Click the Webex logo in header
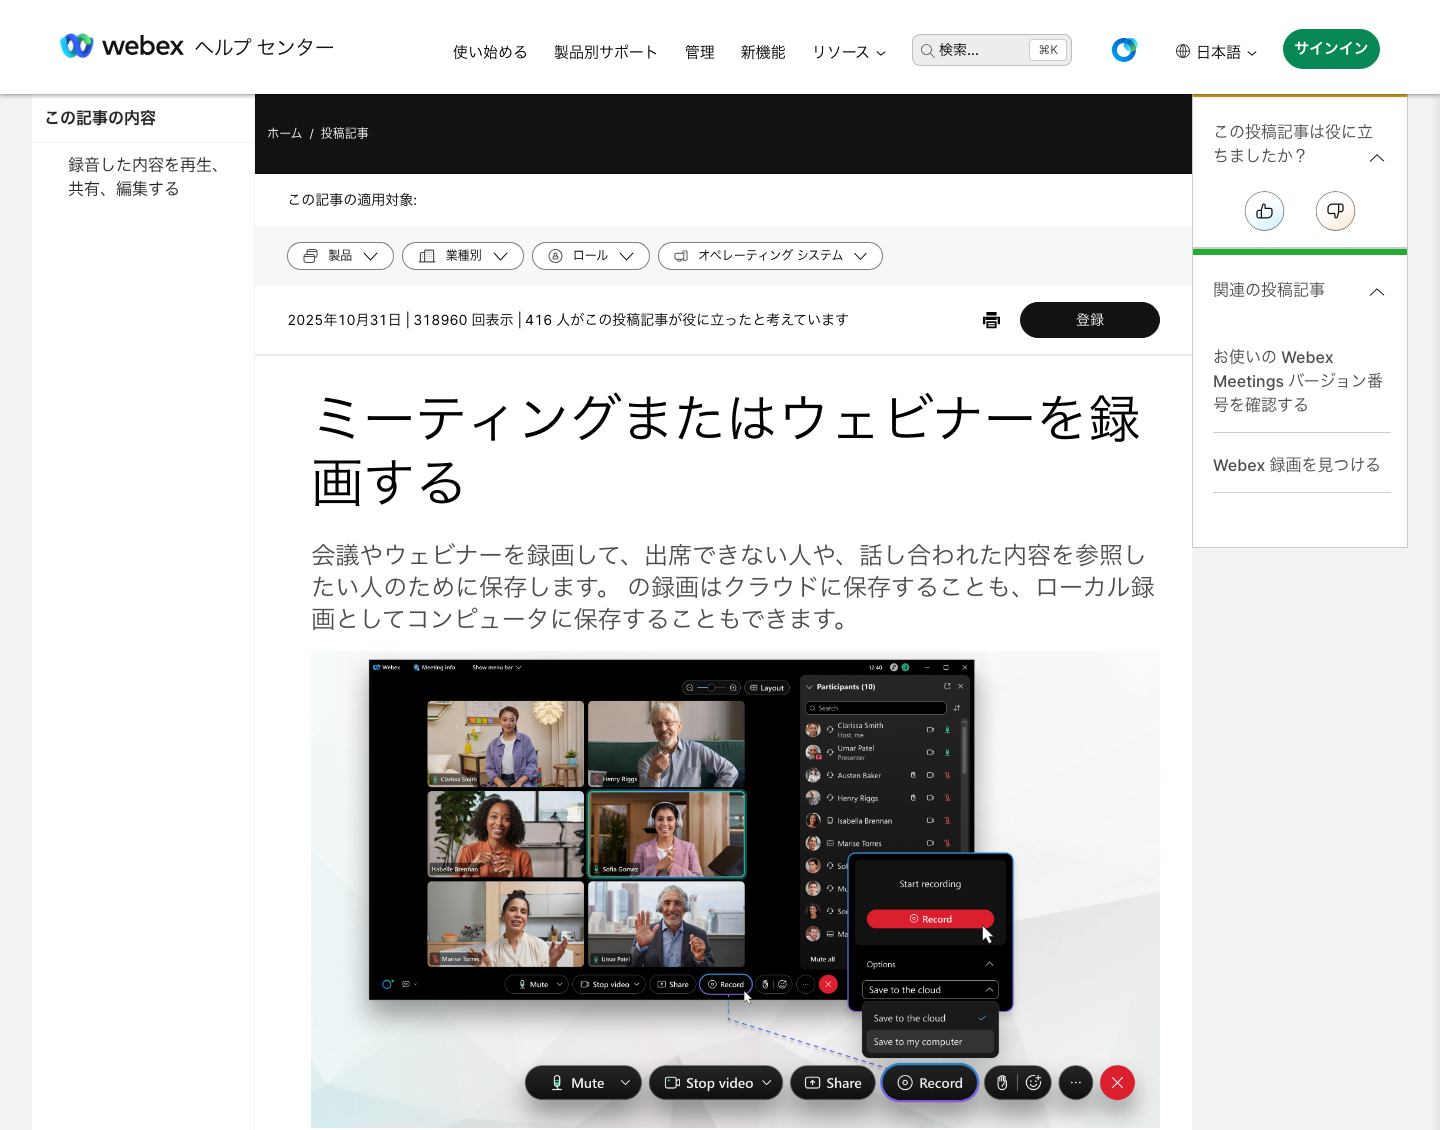The width and height of the screenshot is (1440, 1130). coord(122,46)
